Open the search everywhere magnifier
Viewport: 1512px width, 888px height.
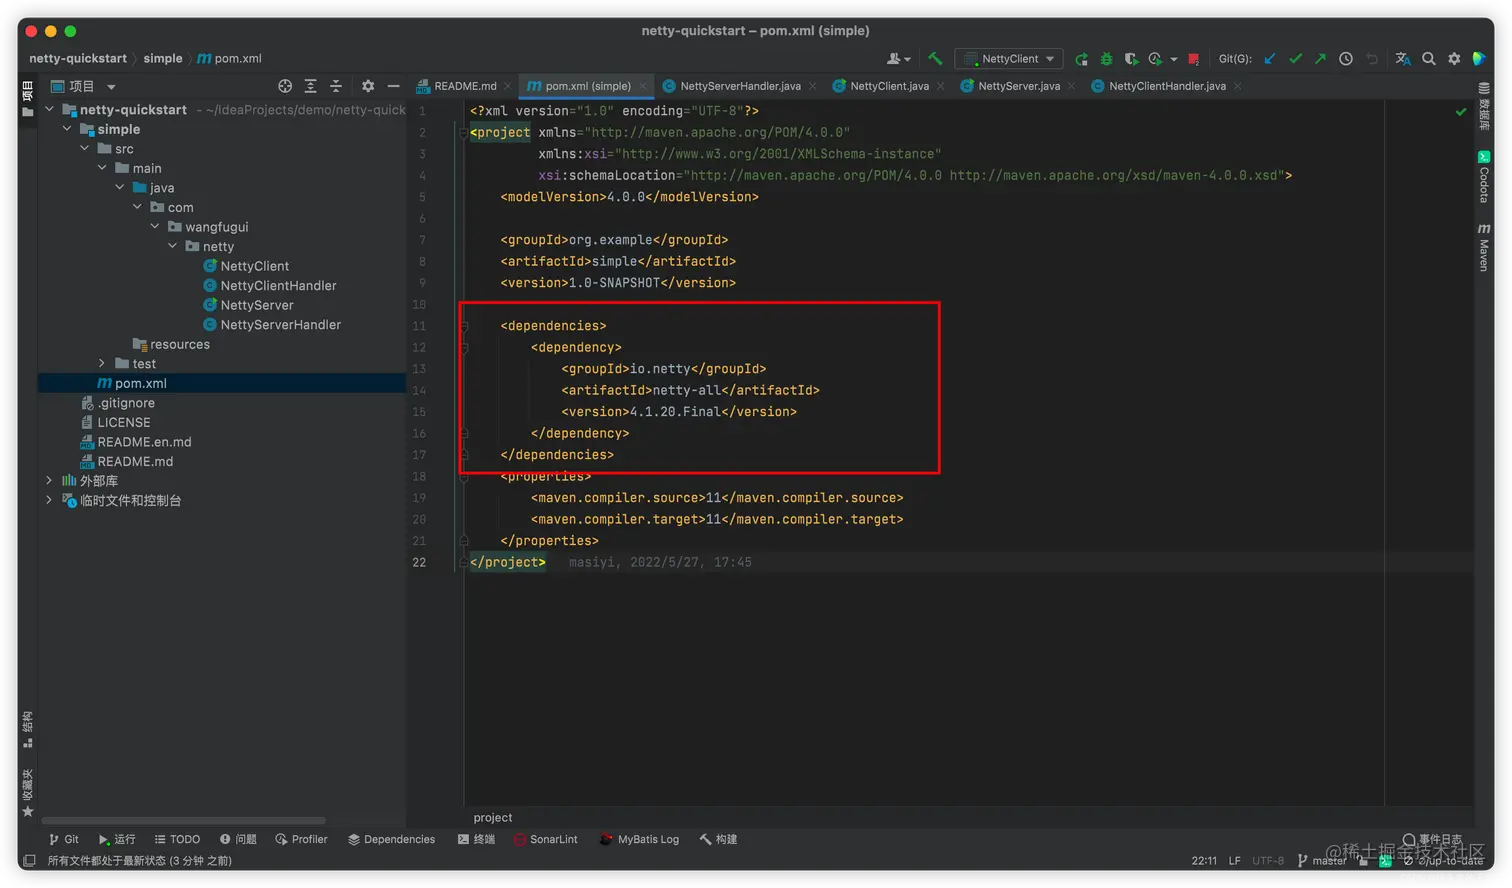tap(1429, 59)
